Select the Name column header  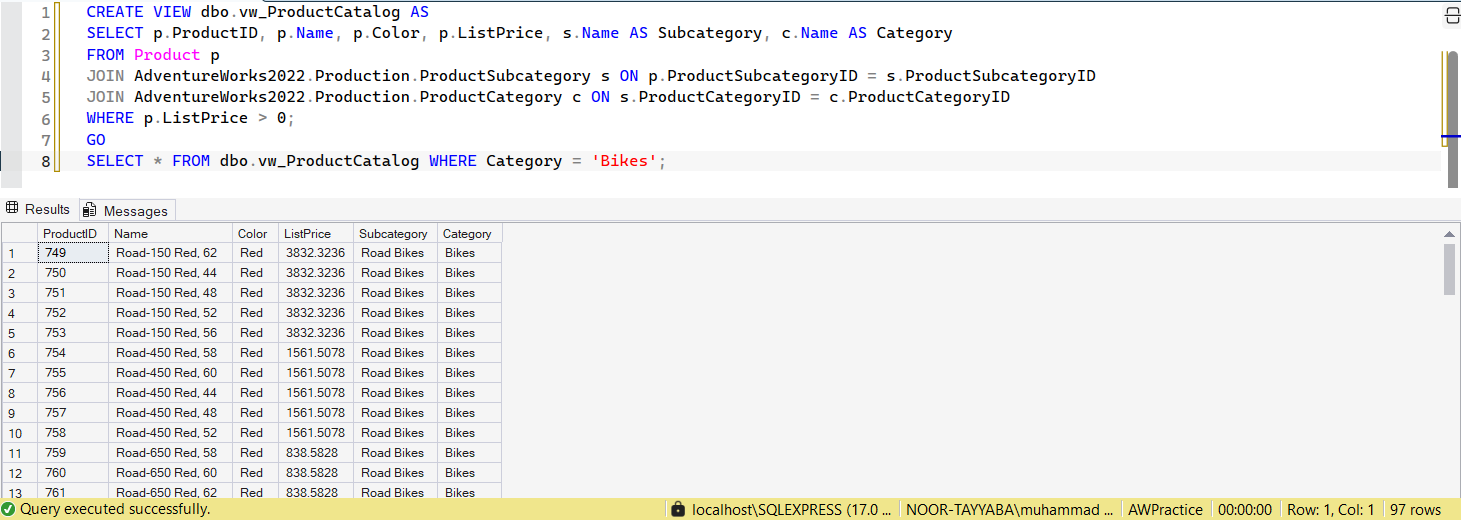(170, 233)
